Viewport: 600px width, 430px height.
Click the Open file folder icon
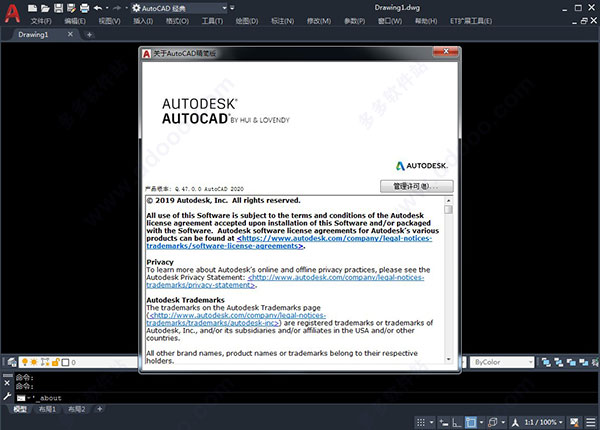click(45, 8)
